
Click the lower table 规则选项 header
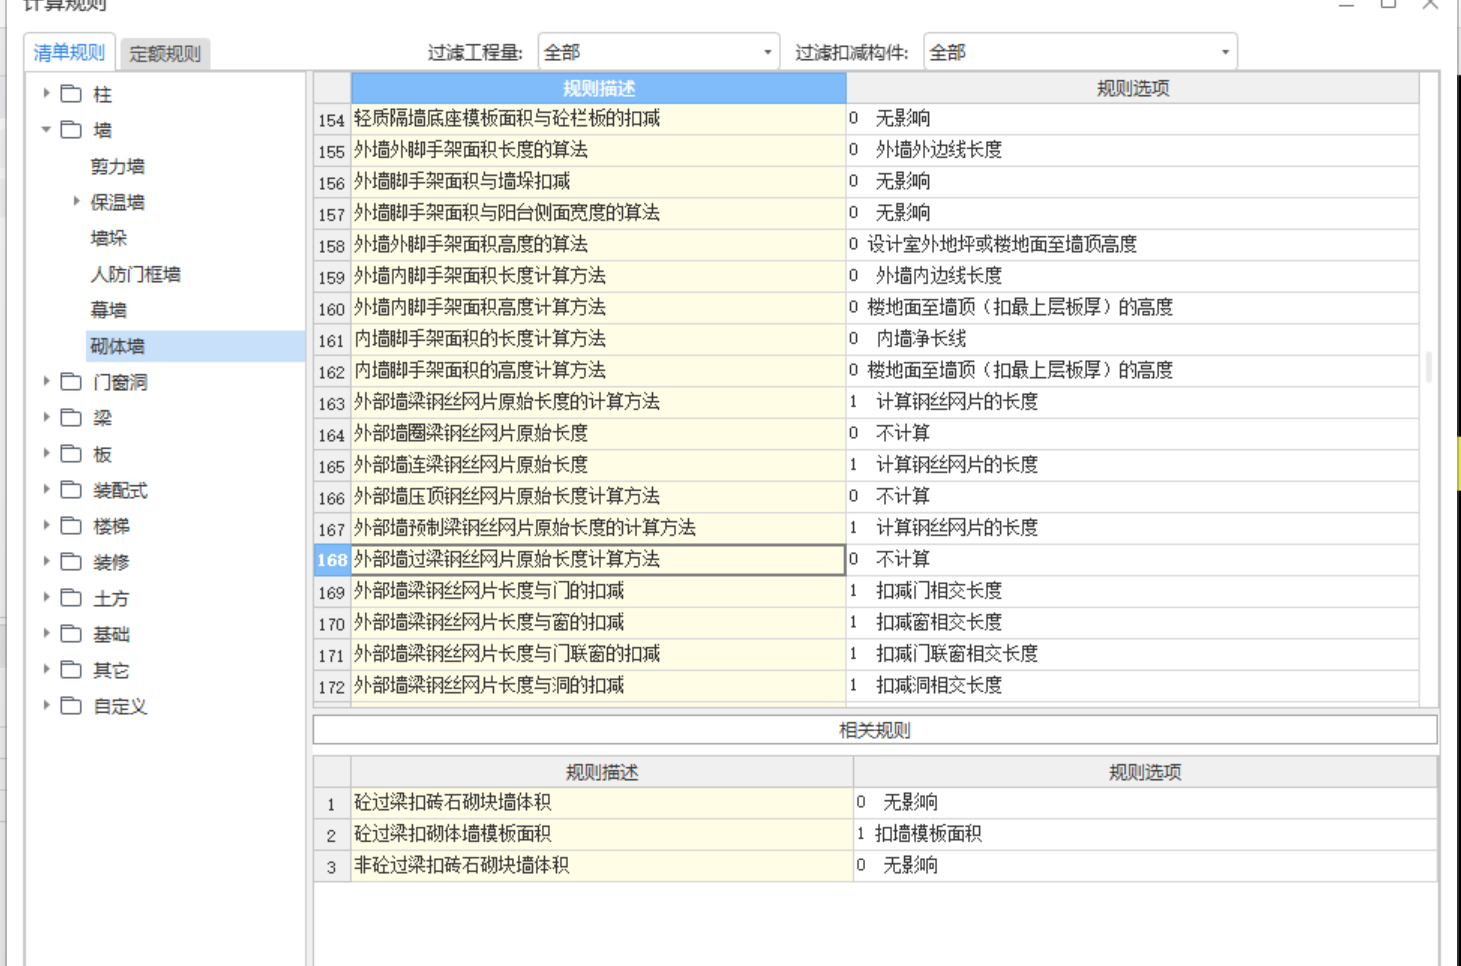1145,772
